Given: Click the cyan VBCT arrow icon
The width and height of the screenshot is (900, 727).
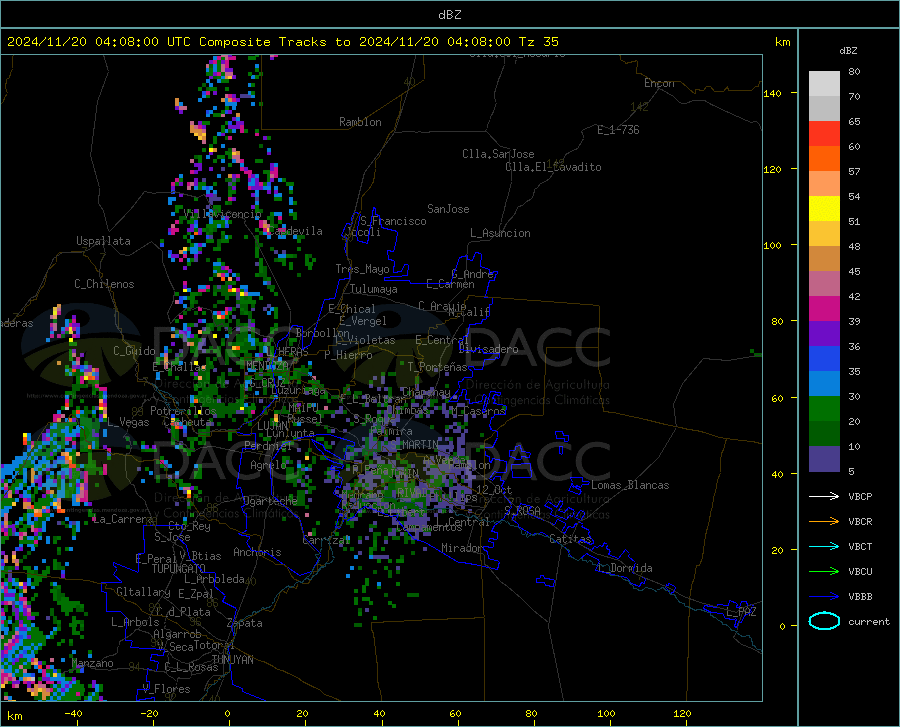Looking at the screenshot, I should 824,546.
